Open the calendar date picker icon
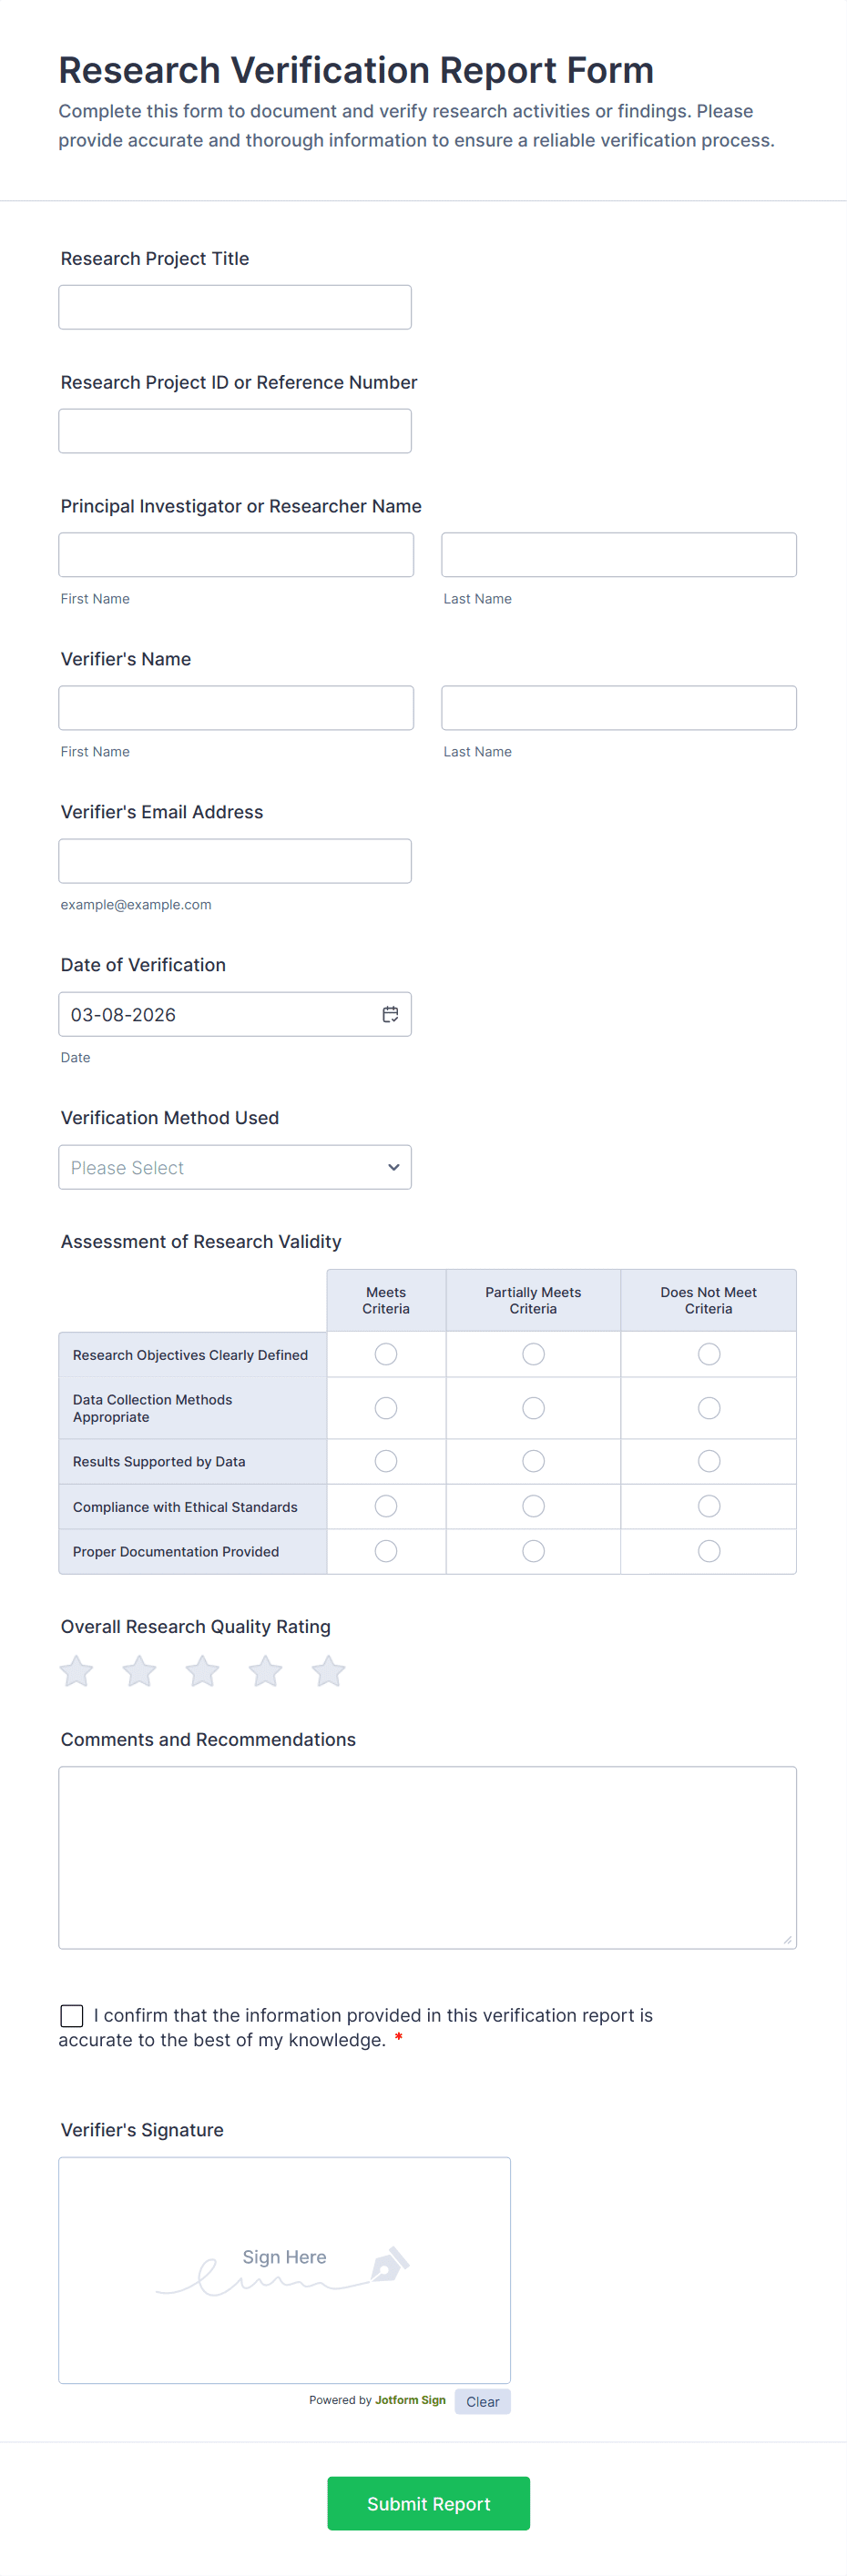Screen dimensions: 847x2576 click(390, 1014)
